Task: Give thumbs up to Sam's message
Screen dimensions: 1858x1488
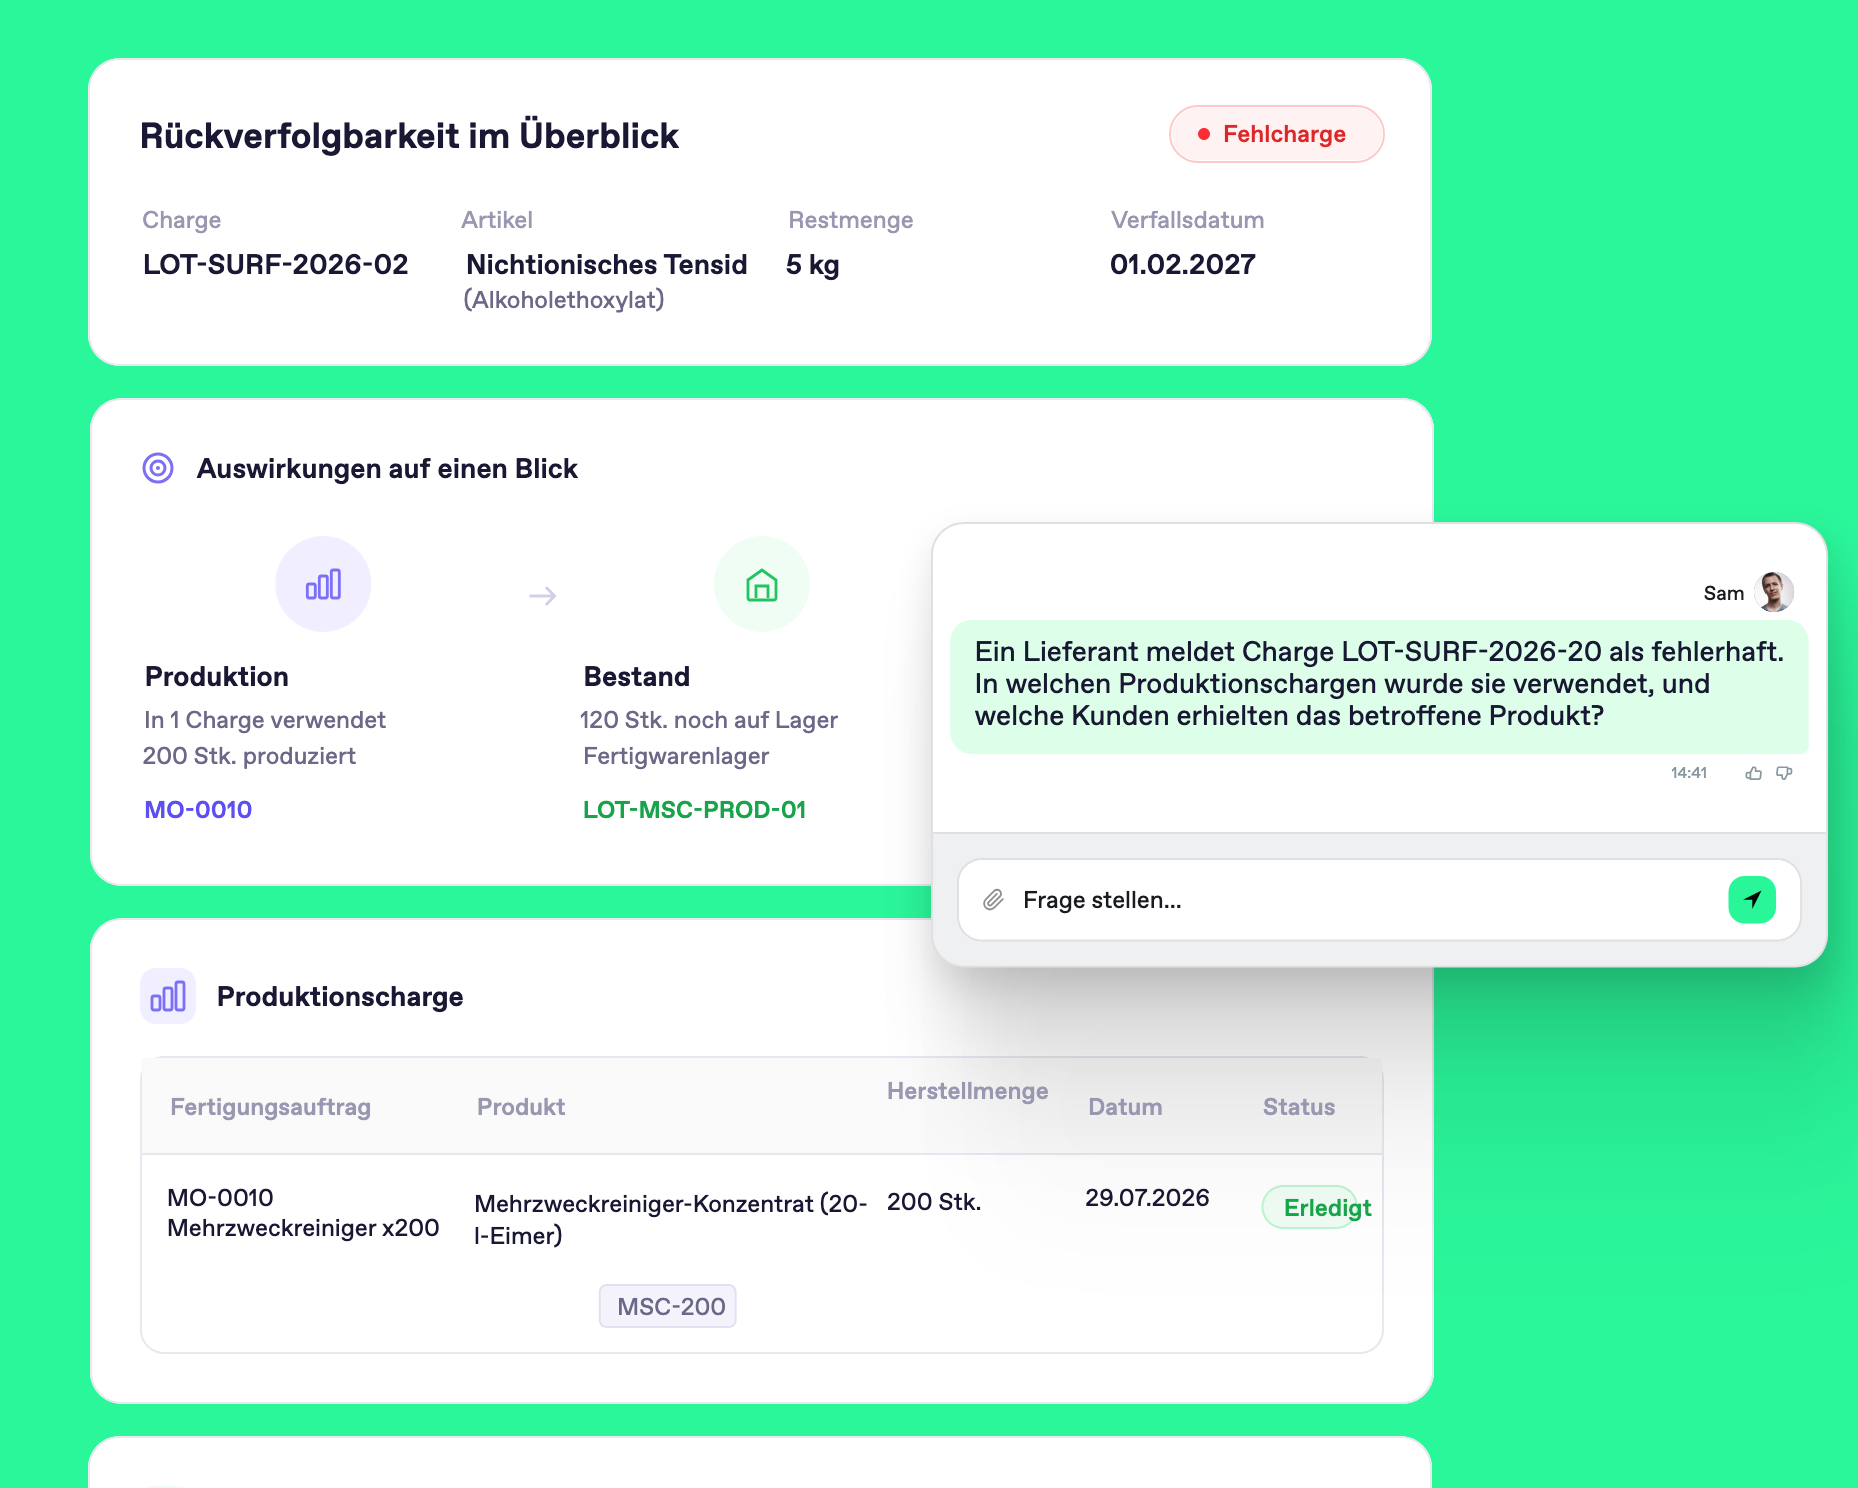Action: [1753, 773]
